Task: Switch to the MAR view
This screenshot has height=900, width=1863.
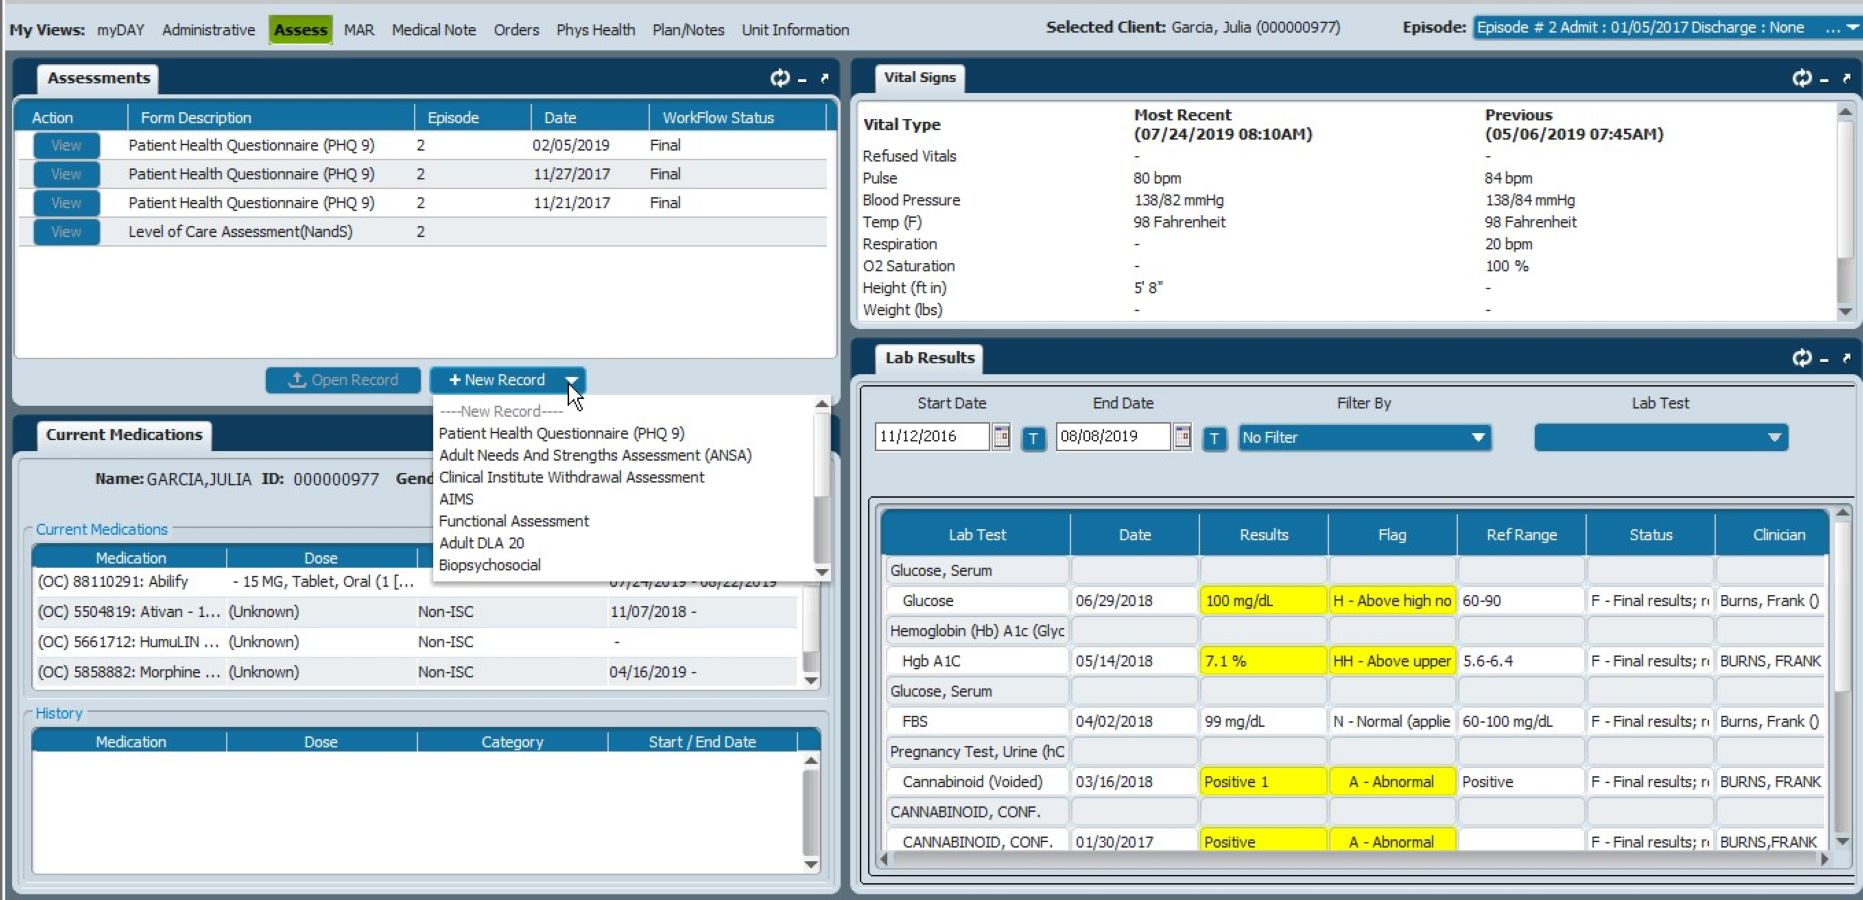Action: coord(358,29)
